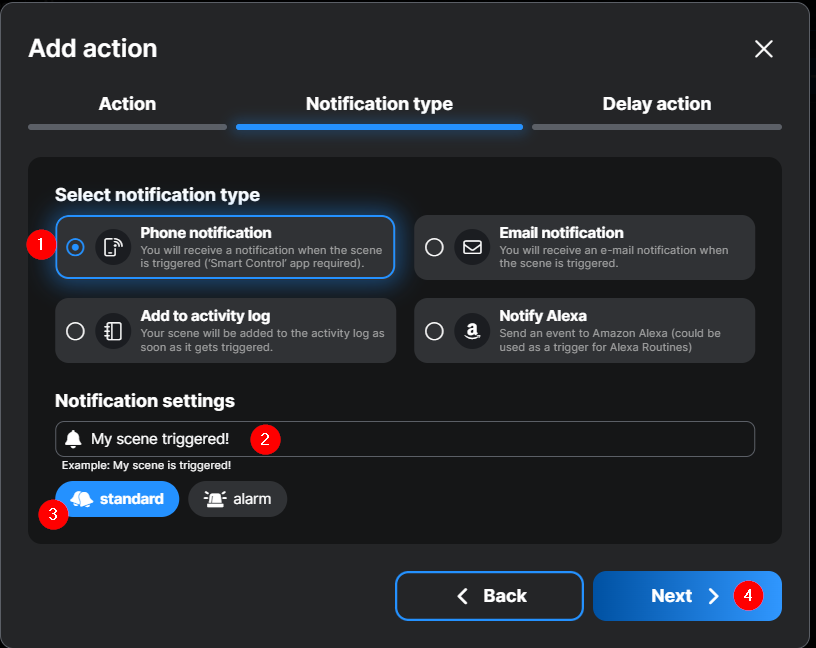
Task: Select the Notify Alexa radio button
Action: (x=434, y=331)
